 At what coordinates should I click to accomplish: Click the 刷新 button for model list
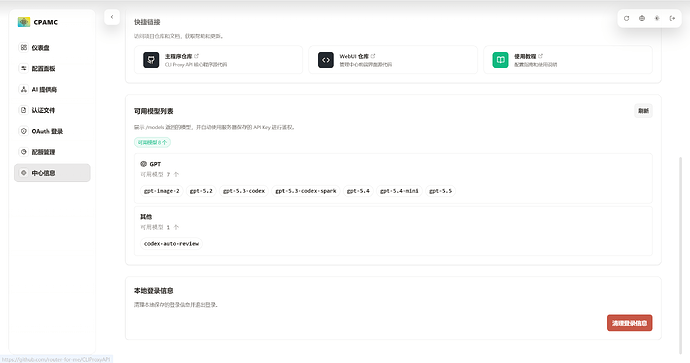coord(643,111)
